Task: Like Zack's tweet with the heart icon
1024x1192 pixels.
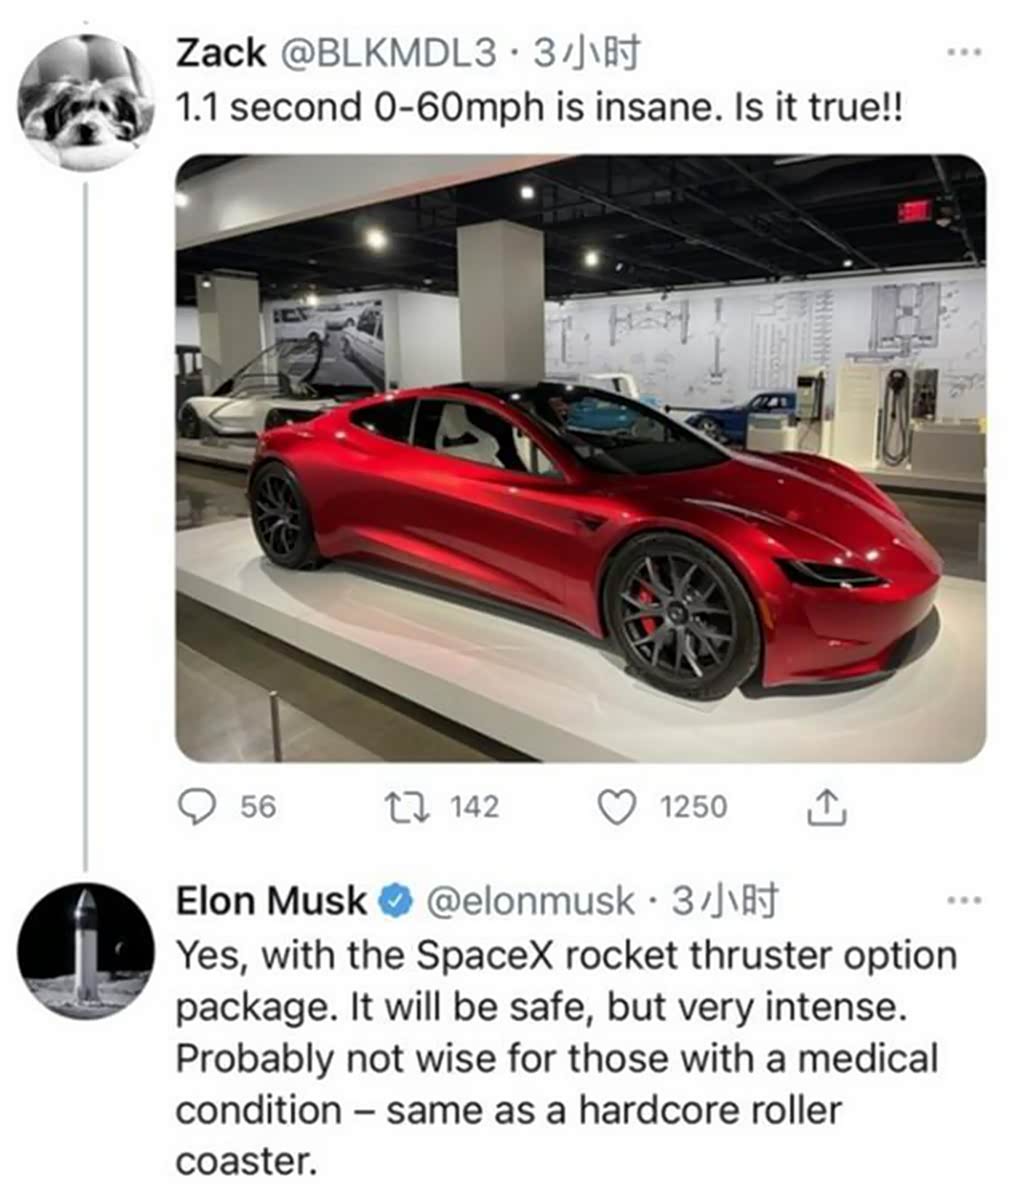Action: pyautogui.click(x=616, y=807)
